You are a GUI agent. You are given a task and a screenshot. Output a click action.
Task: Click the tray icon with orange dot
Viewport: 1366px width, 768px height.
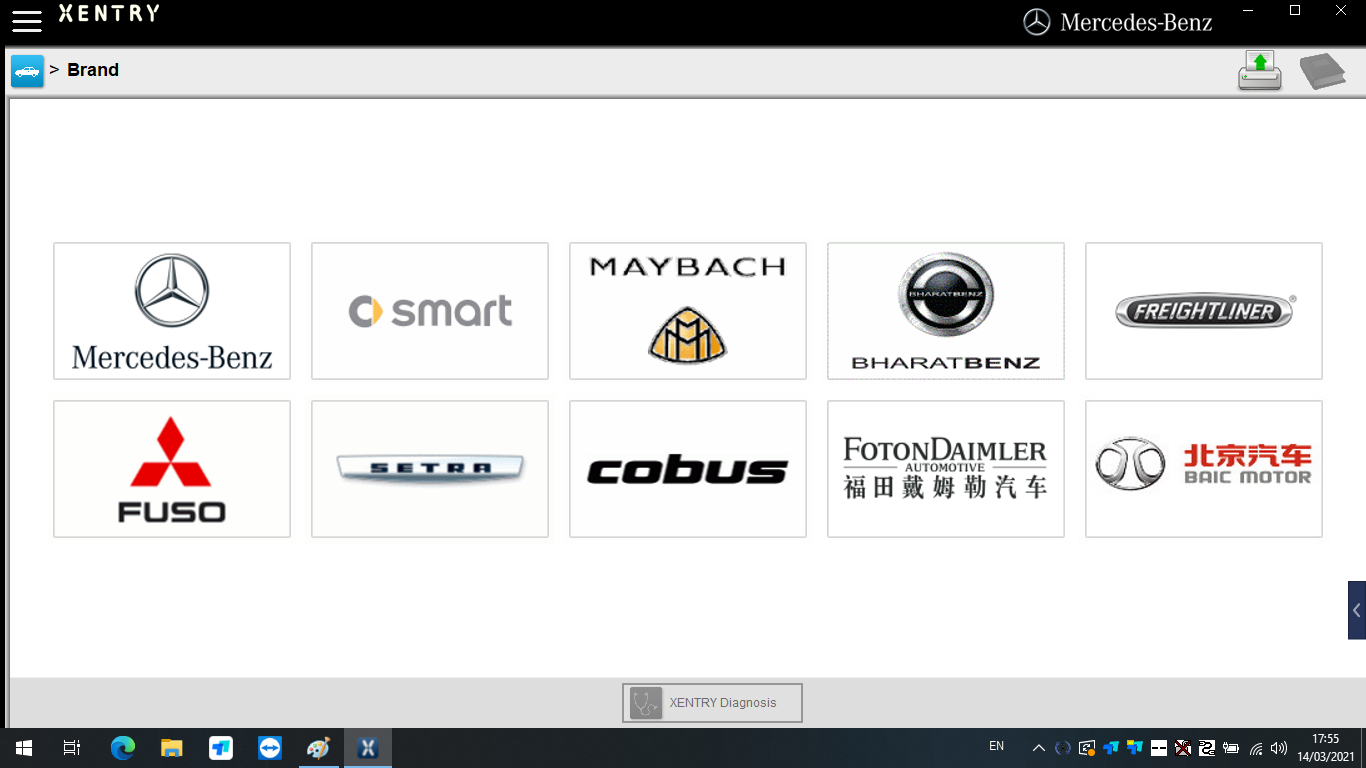tap(1086, 748)
